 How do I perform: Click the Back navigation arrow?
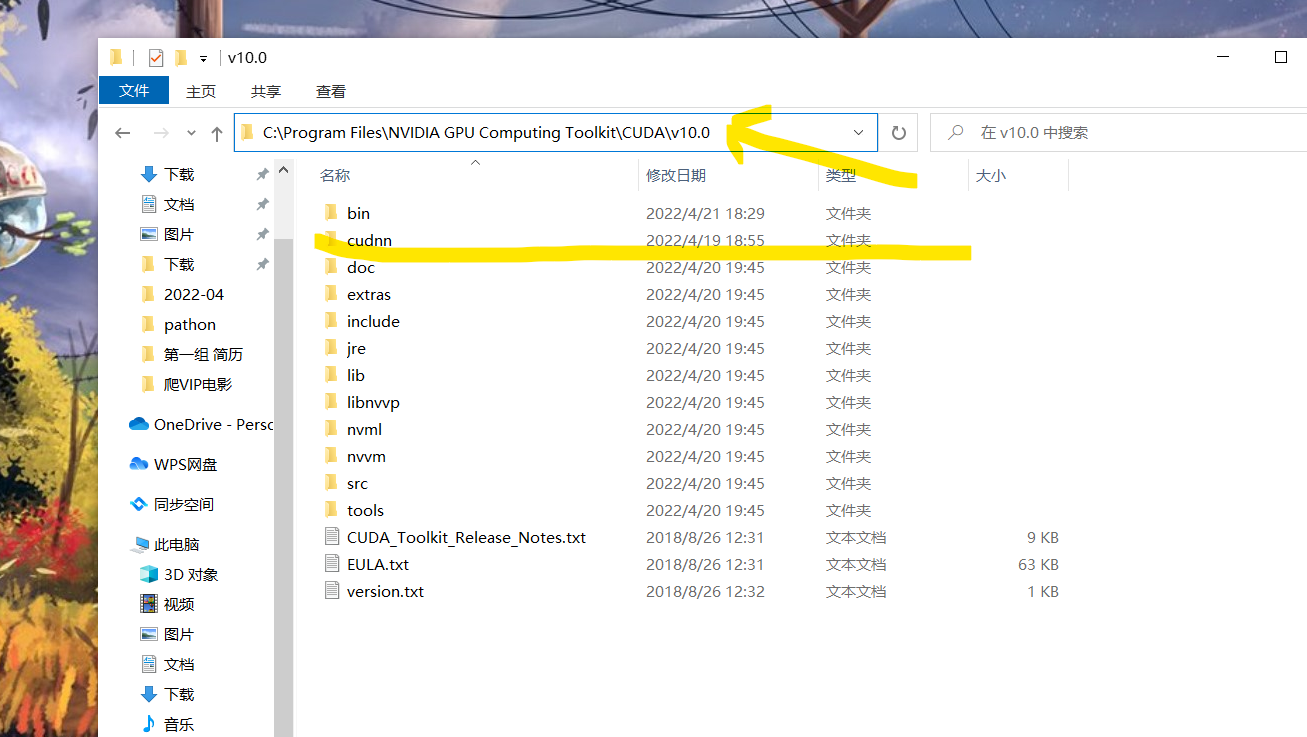tap(123, 133)
